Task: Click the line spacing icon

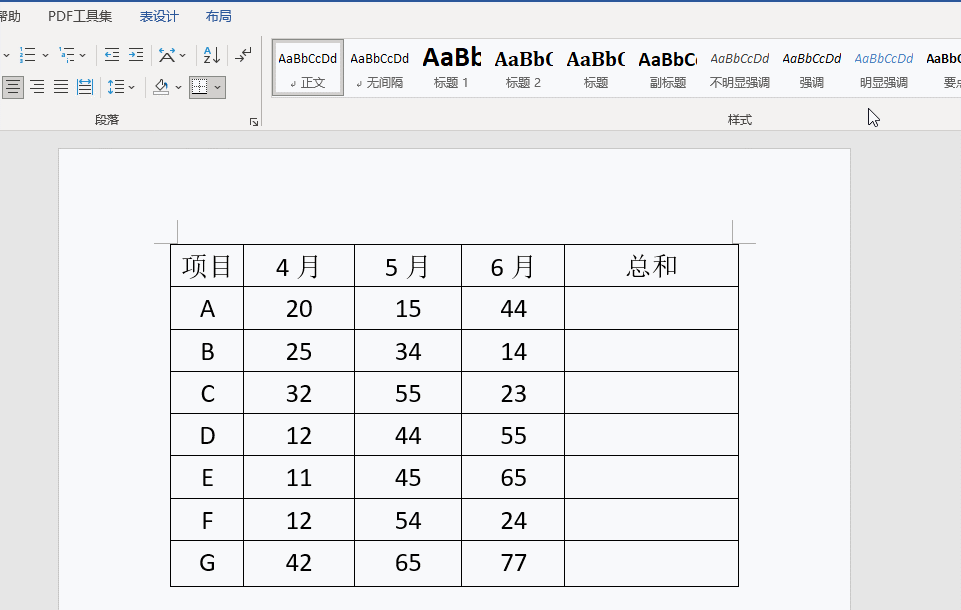Action: coord(116,87)
